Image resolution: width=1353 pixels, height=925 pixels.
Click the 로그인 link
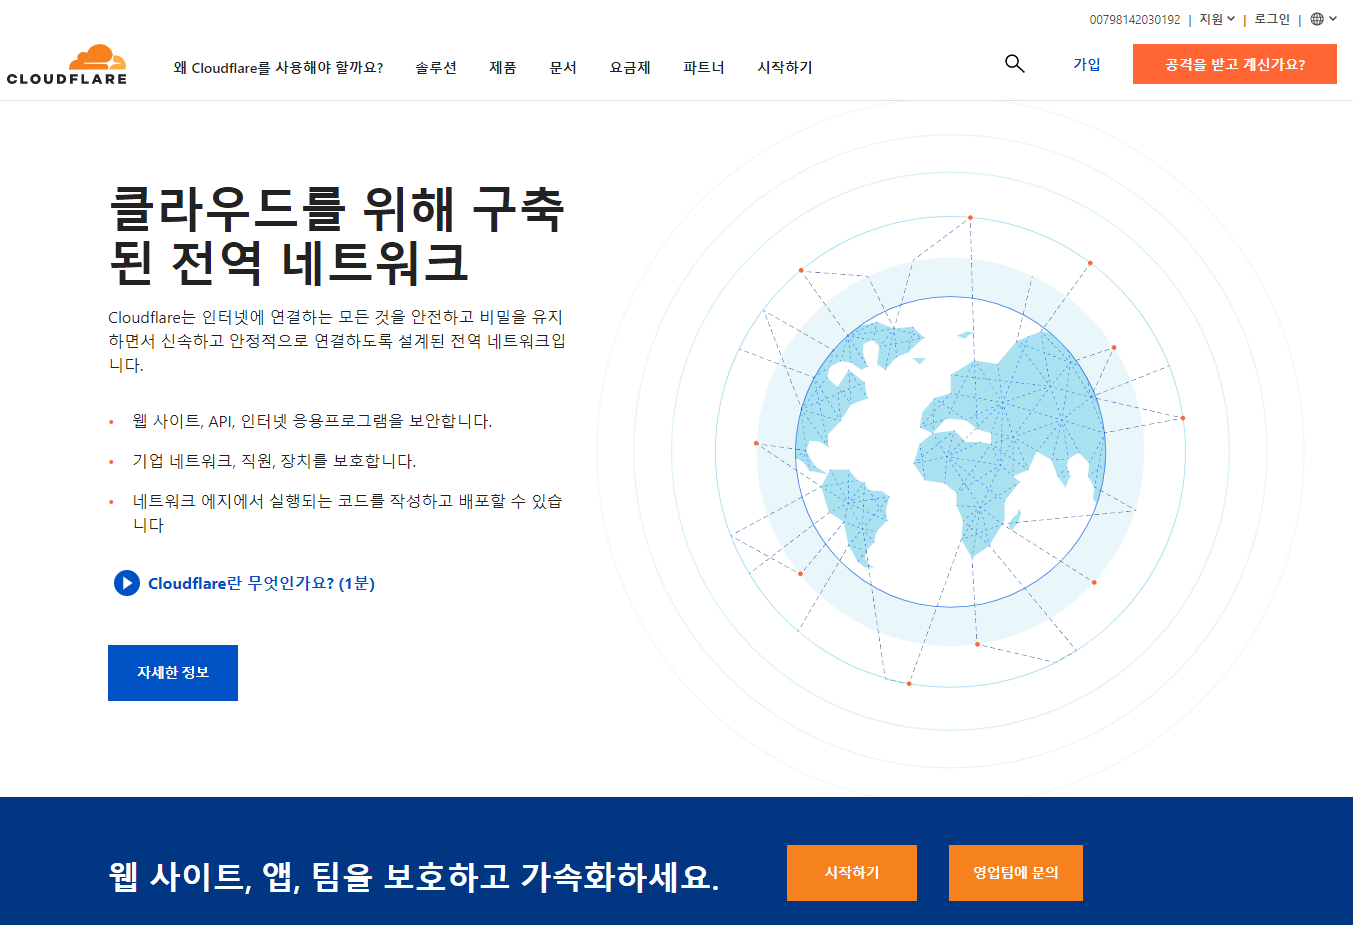tap(1272, 19)
